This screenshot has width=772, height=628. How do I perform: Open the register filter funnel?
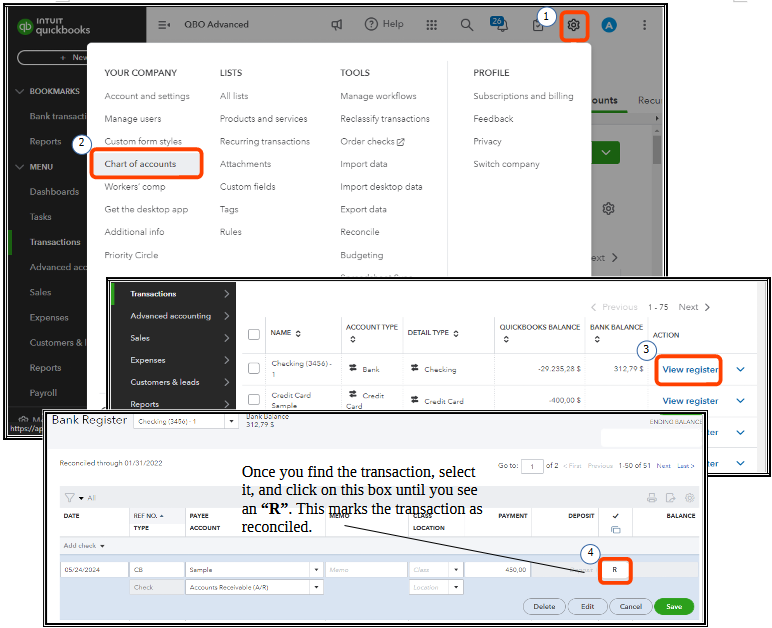(69, 498)
